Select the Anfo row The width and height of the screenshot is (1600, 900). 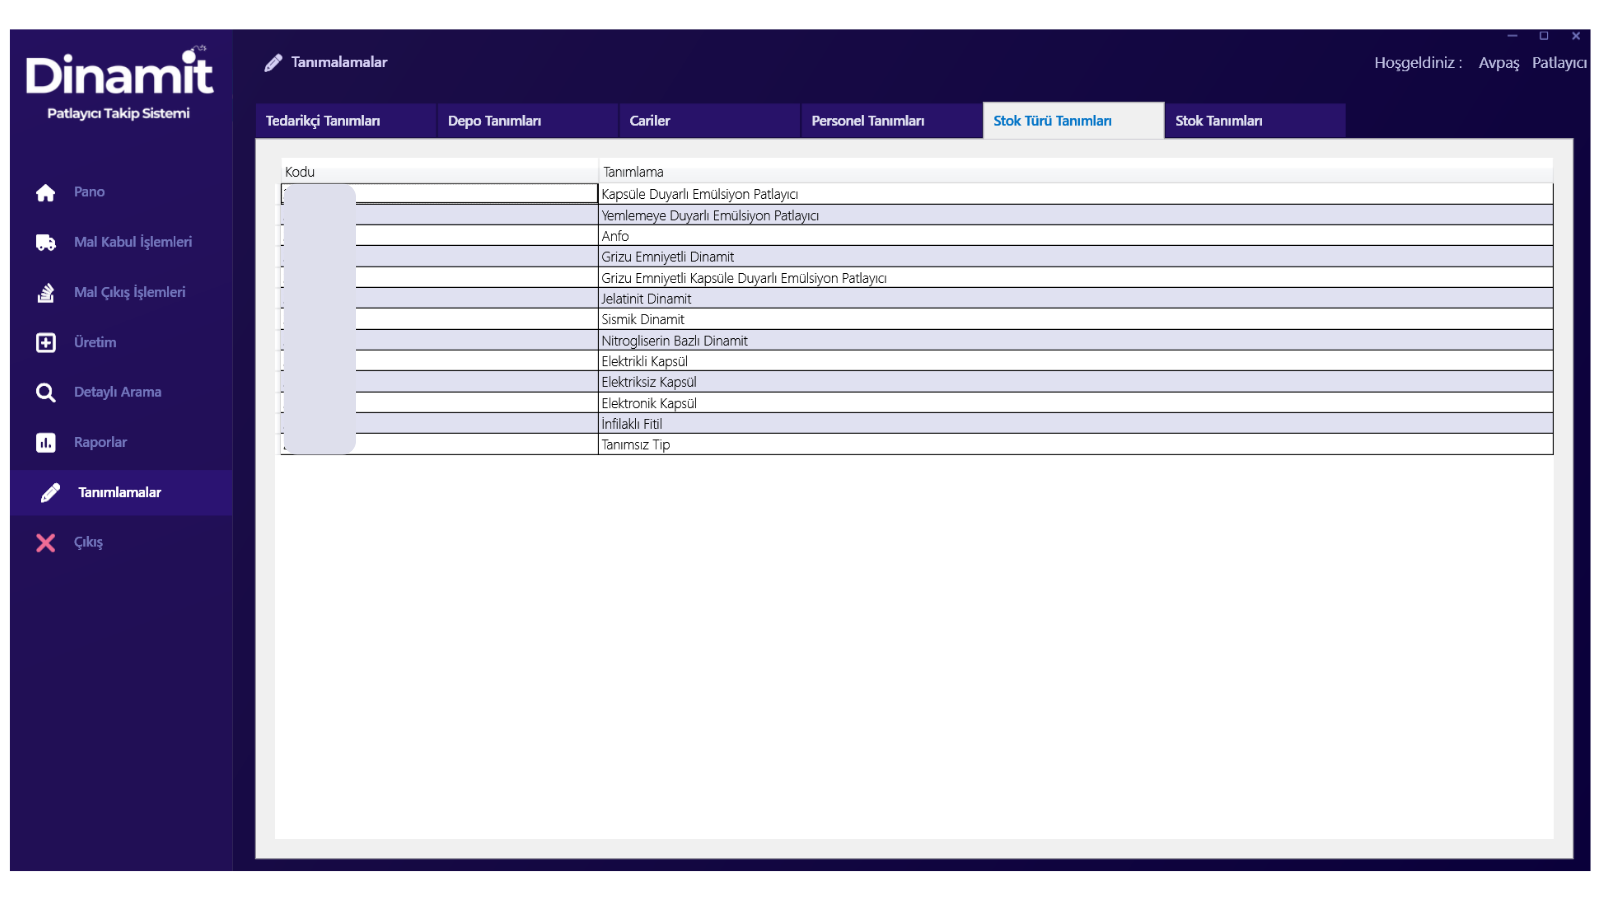(x=917, y=236)
